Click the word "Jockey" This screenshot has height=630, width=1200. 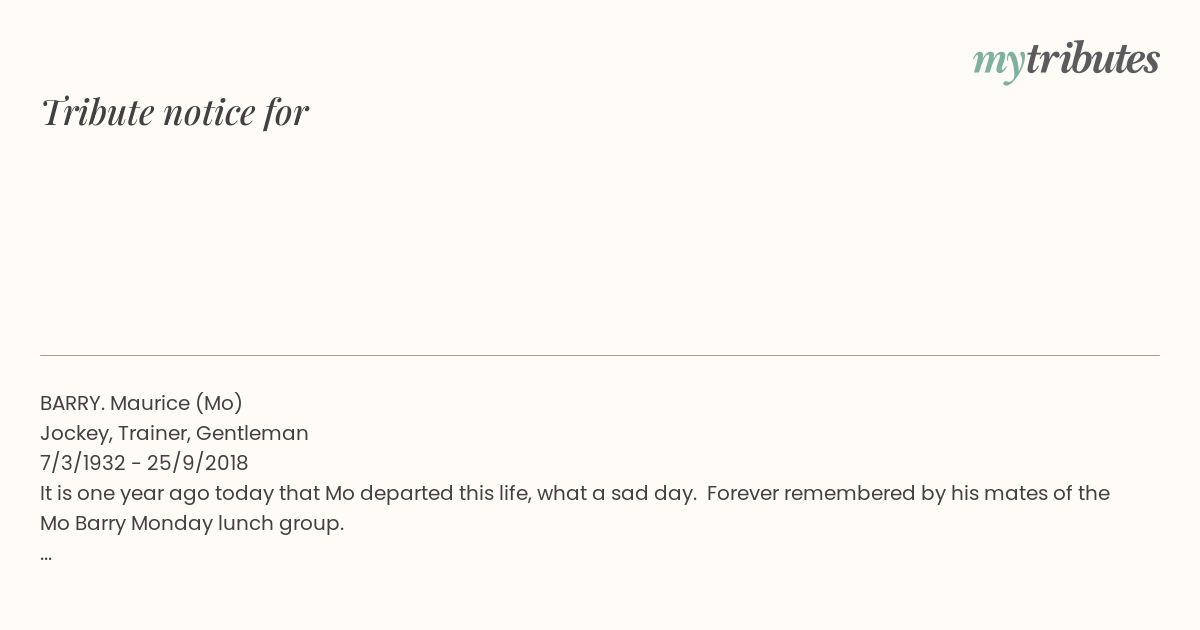[74, 433]
